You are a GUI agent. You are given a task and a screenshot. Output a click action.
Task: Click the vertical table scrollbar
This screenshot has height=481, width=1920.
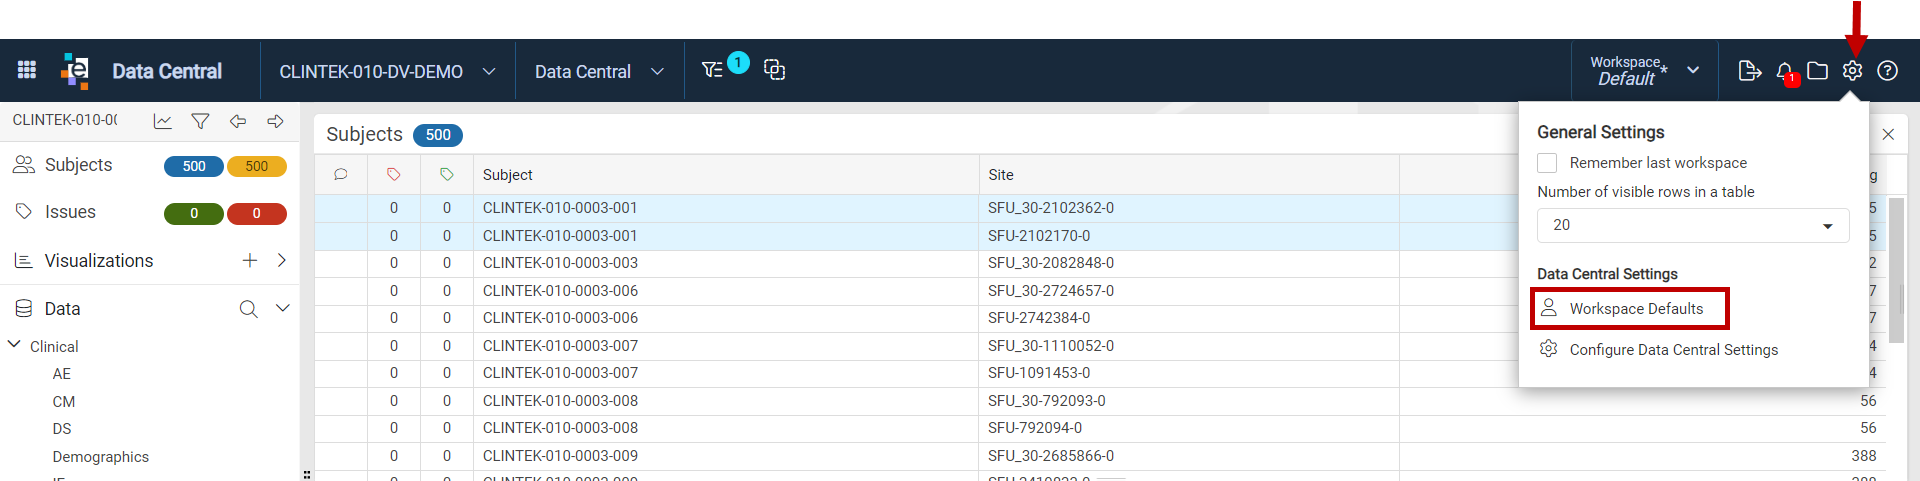1895,270
